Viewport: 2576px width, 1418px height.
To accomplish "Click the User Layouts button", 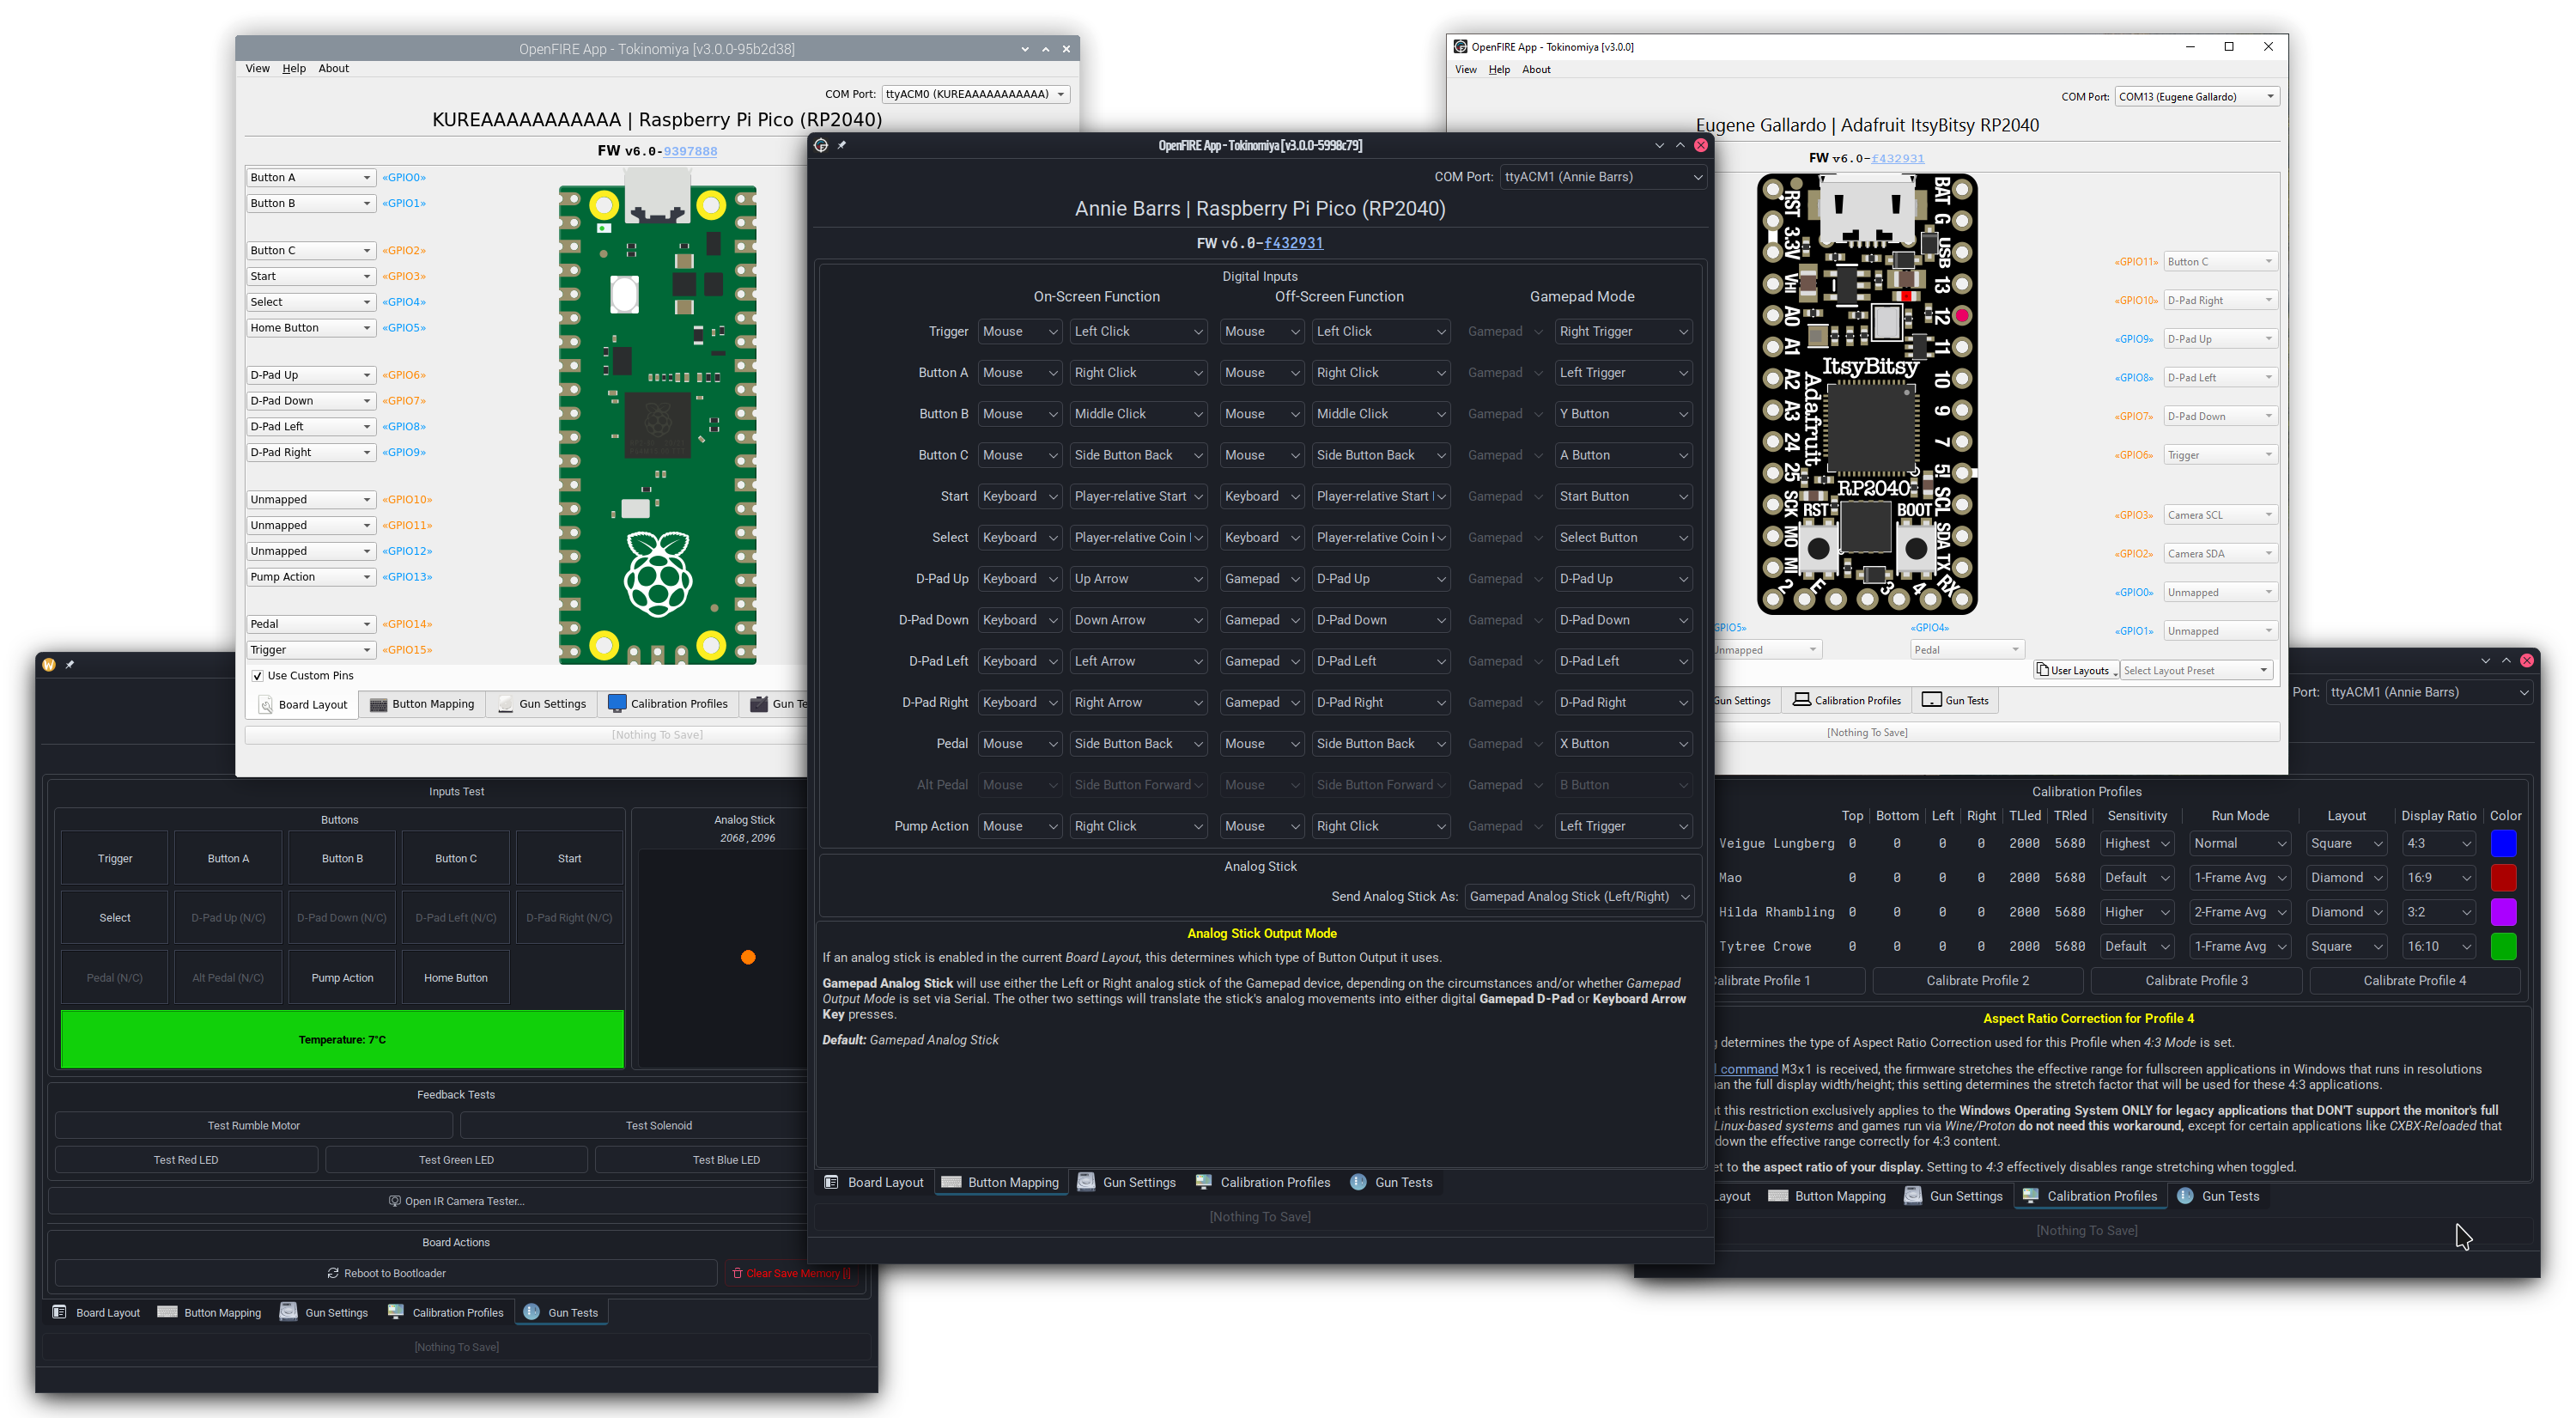I will point(2076,670).
